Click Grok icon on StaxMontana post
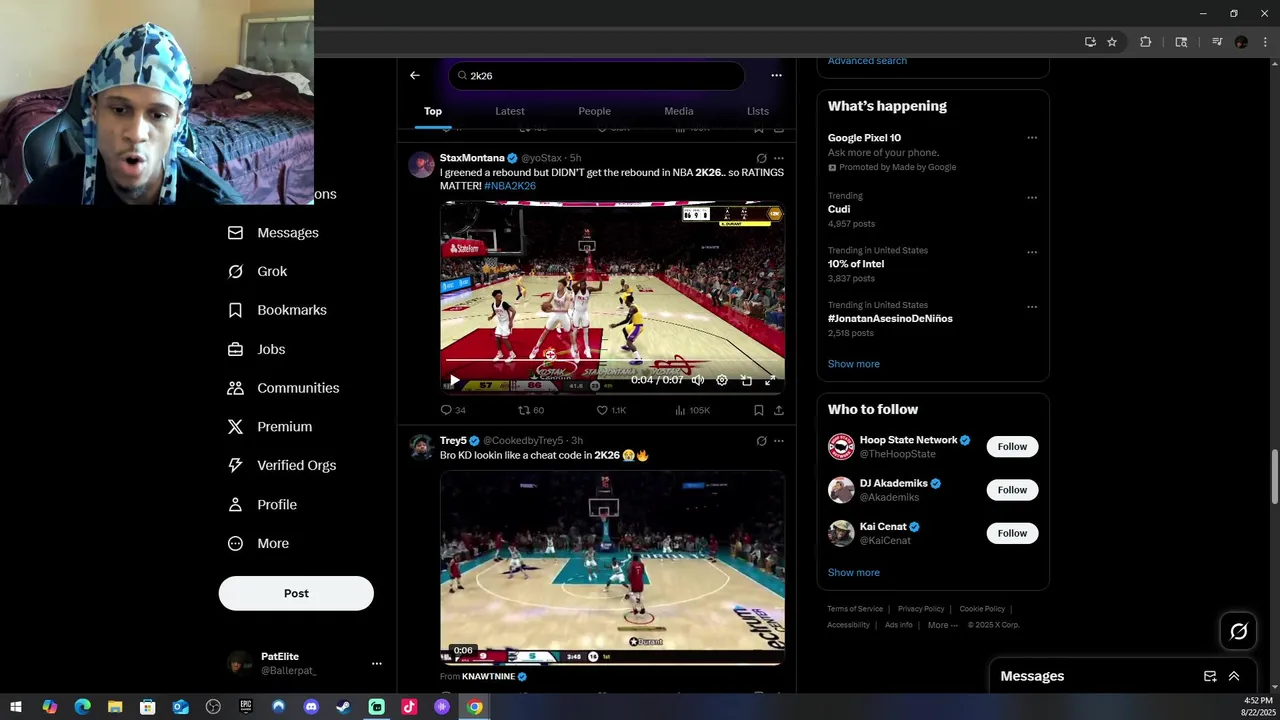 761,158
